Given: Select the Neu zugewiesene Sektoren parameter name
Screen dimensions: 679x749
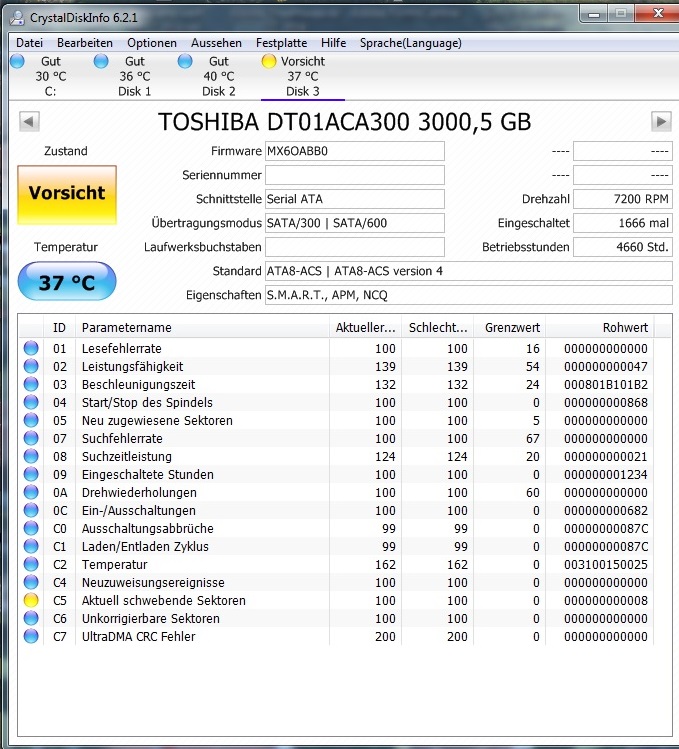Looking at the screenshot, I should [x=157, y=420].
